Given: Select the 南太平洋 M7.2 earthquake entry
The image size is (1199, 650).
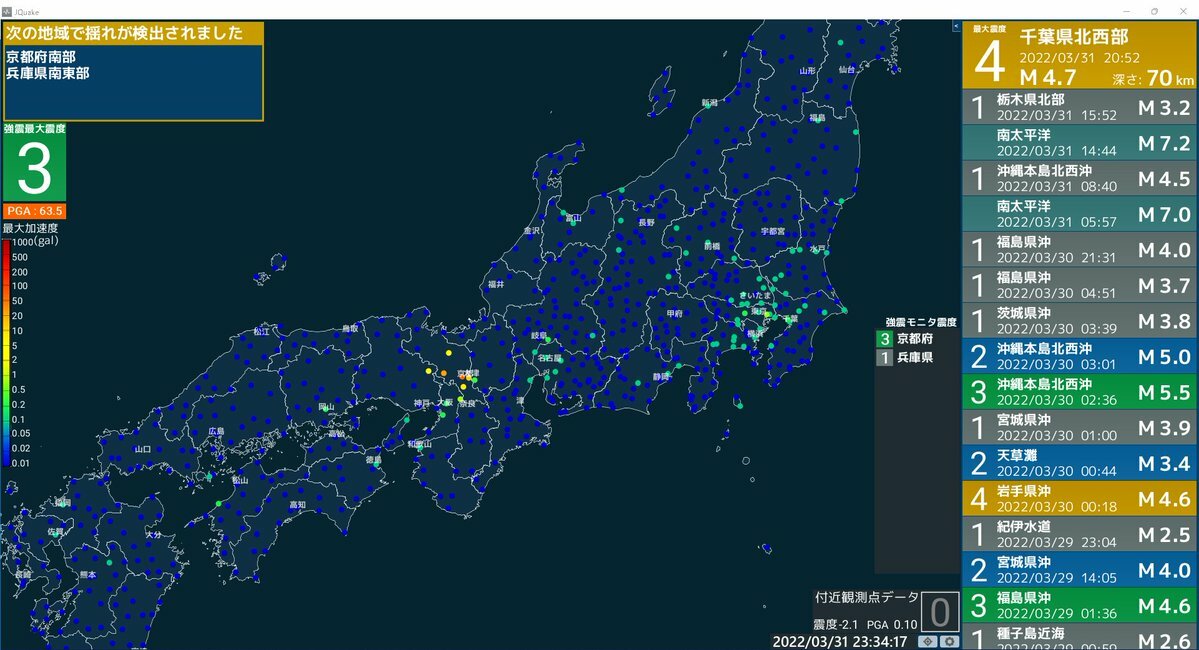Looking at the screenshot, I should [1079, 141].
